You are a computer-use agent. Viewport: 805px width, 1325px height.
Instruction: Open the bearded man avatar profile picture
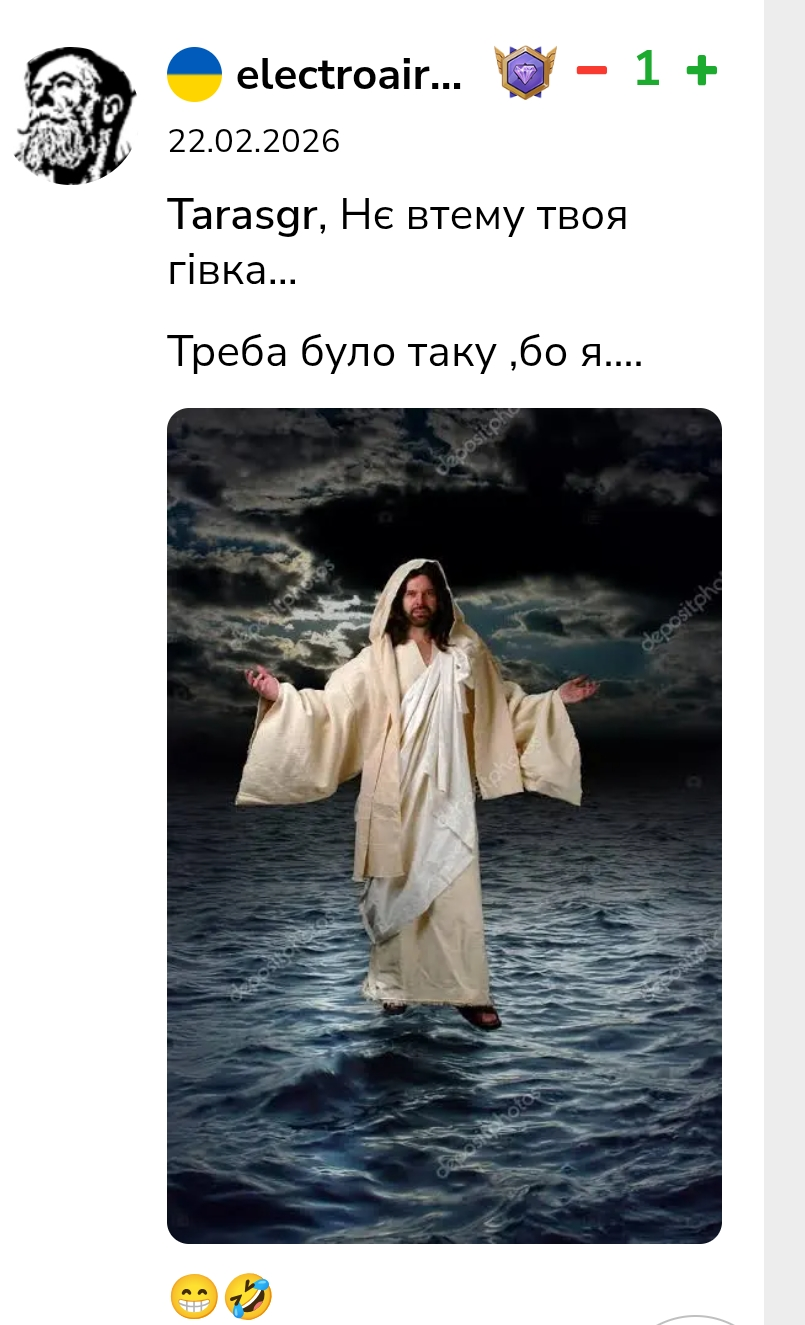pyautogui.click(x=74, y=116)
